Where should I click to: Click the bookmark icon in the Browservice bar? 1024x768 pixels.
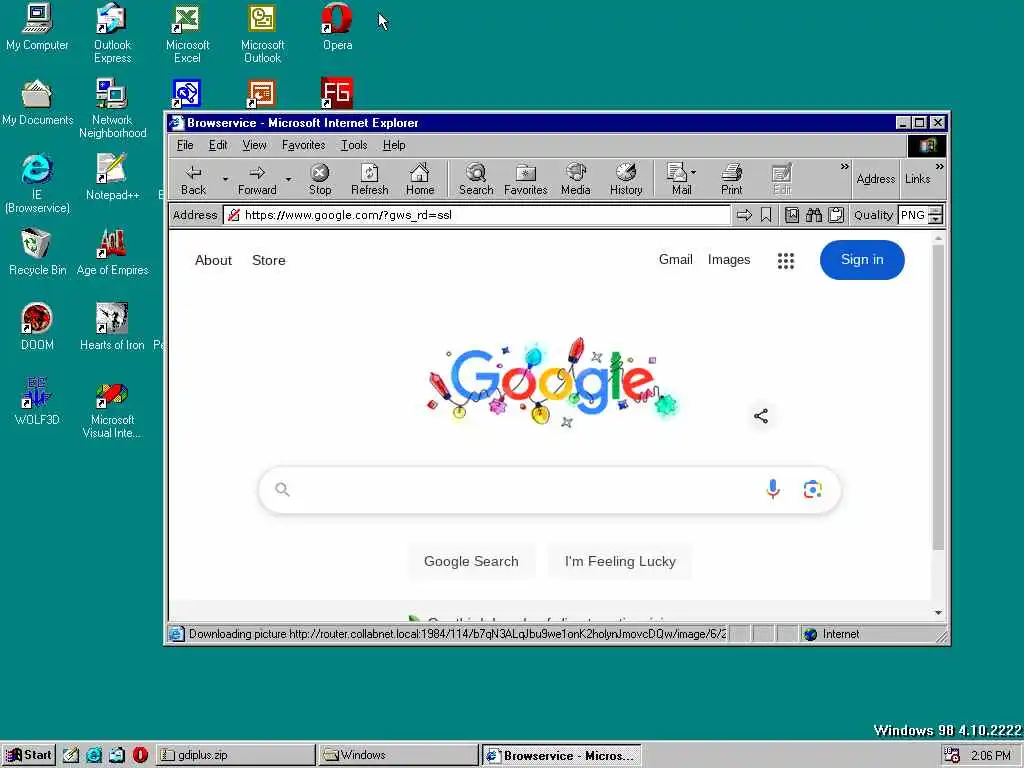coord(766,215)
